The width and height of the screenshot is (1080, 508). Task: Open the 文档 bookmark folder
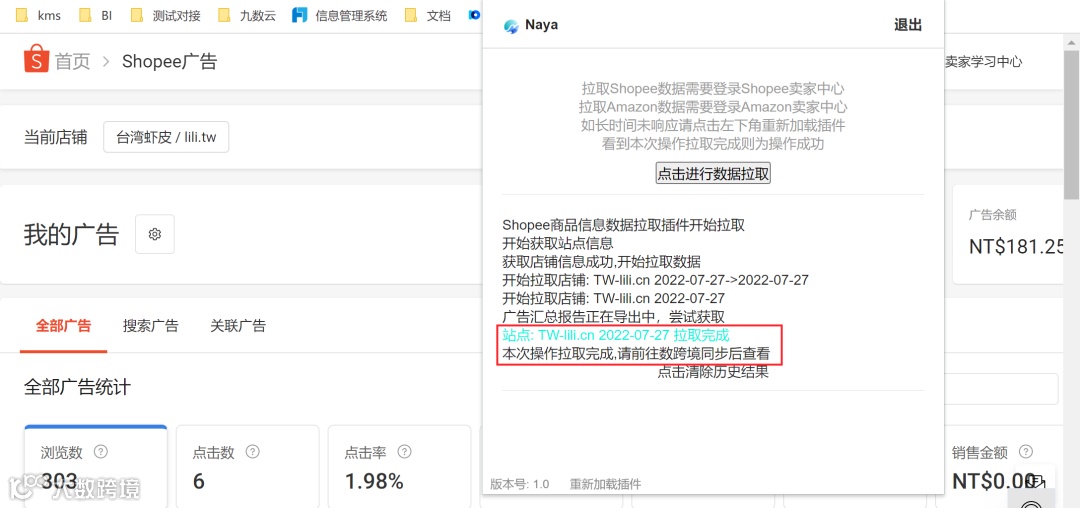click(428, 15)
